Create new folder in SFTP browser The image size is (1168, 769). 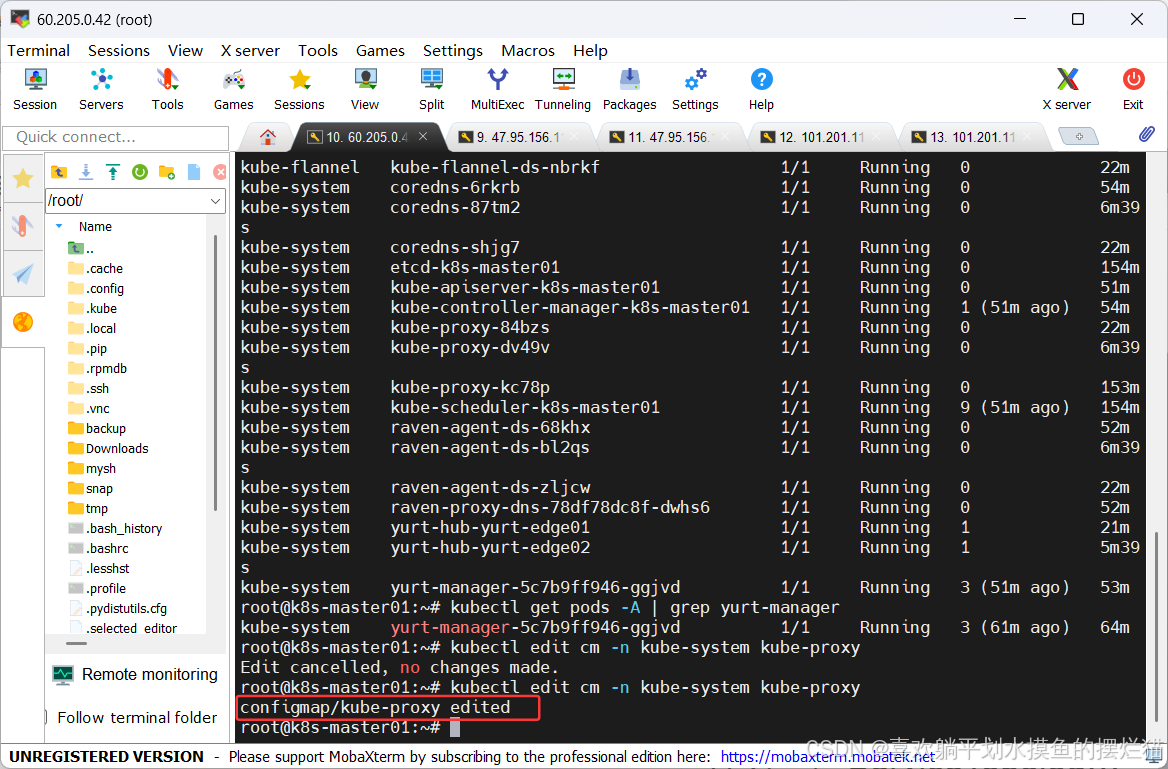coord(167,172)
